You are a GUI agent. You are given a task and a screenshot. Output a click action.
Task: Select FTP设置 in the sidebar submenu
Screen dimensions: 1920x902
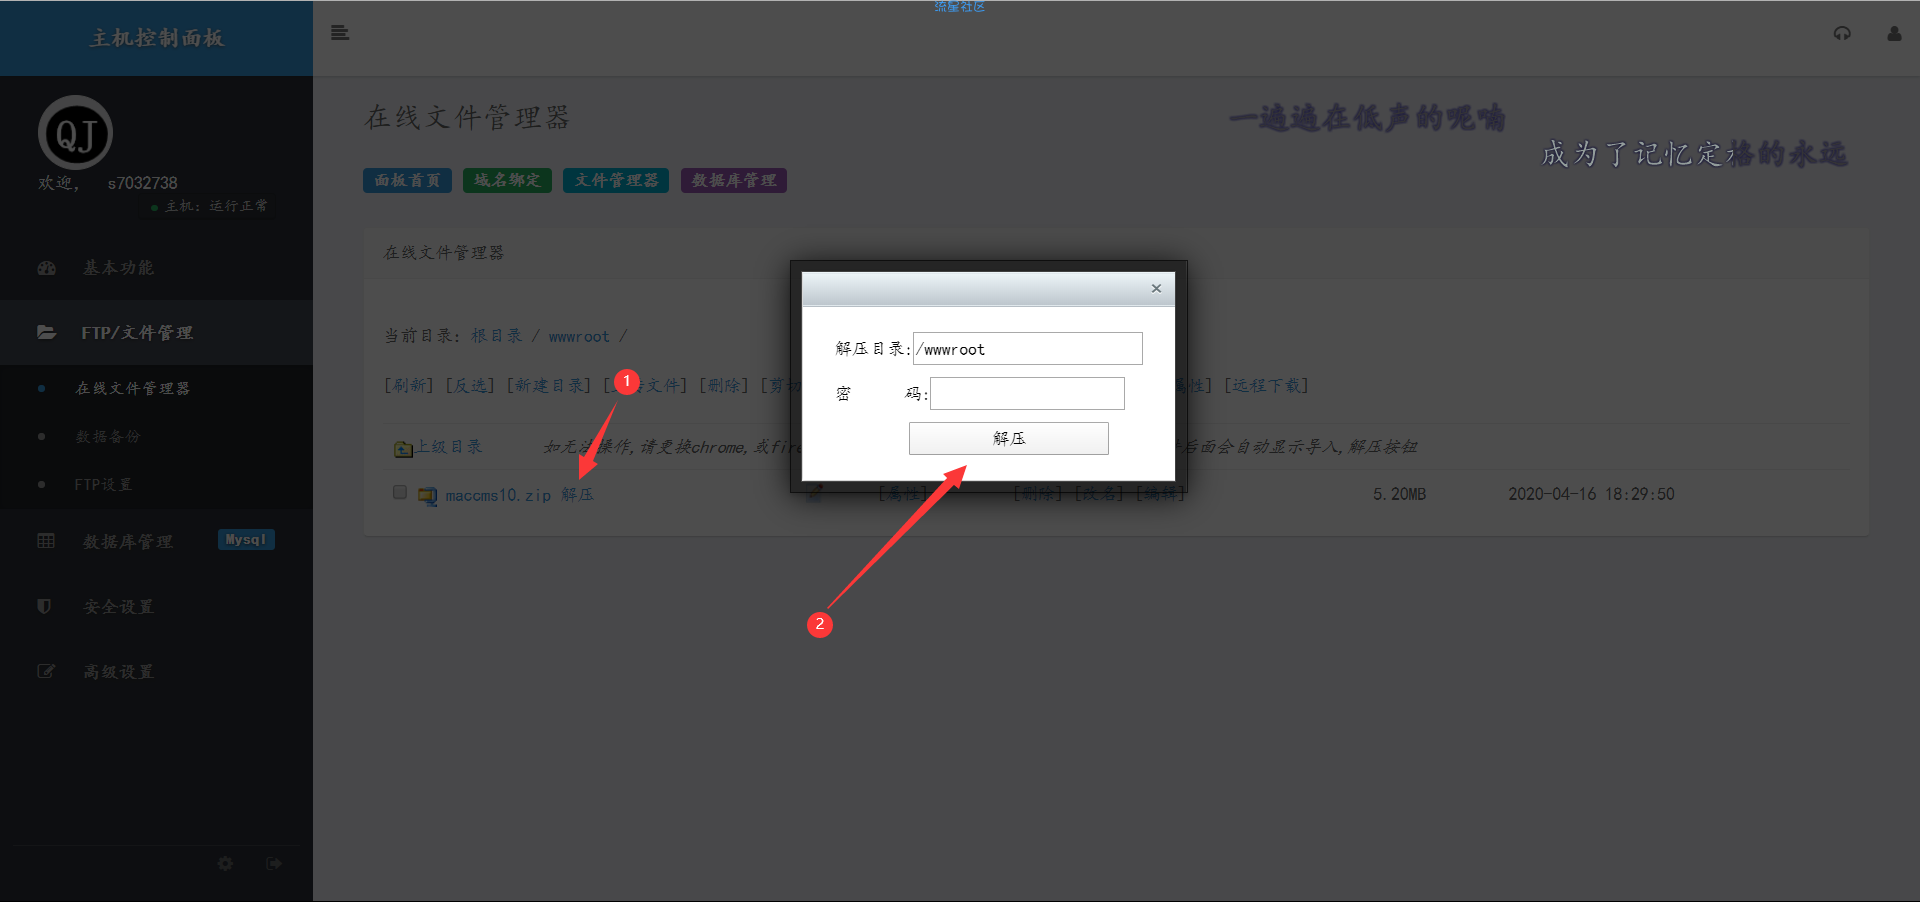click(x=103, y=484)
